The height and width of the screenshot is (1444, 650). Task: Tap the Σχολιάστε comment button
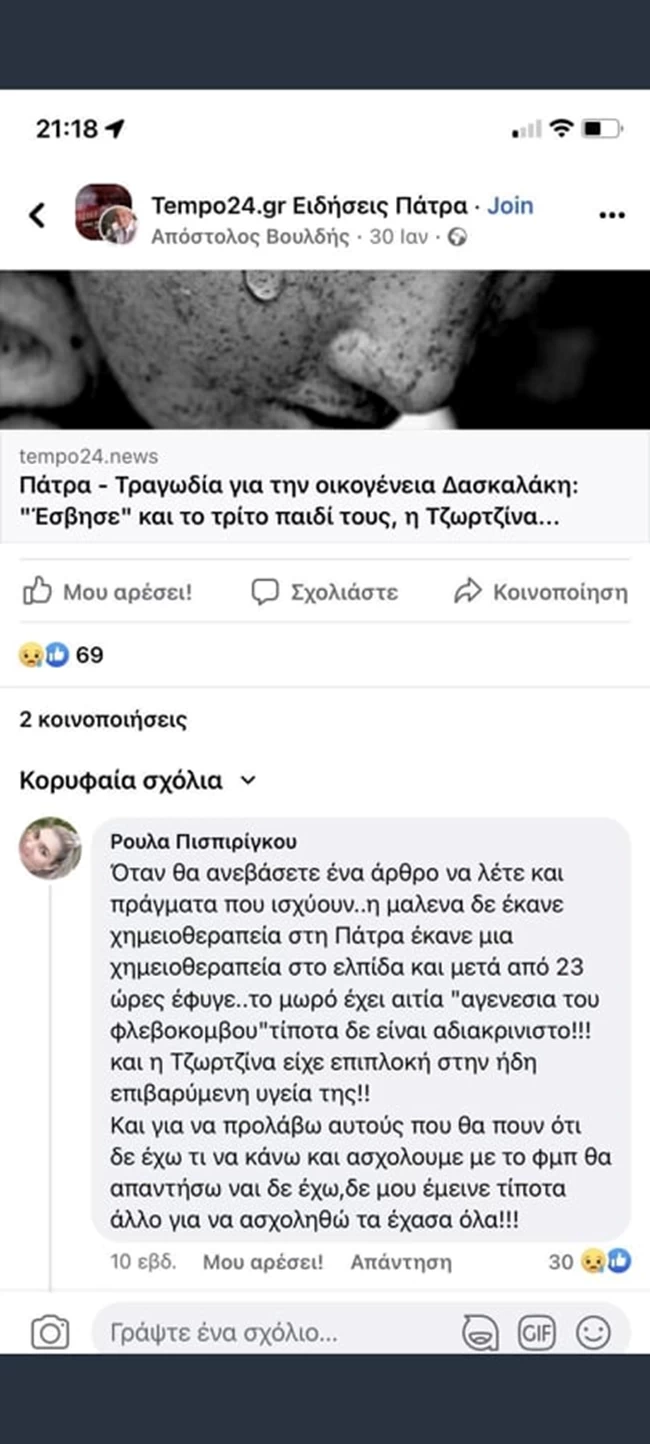(x=325, y=592)
